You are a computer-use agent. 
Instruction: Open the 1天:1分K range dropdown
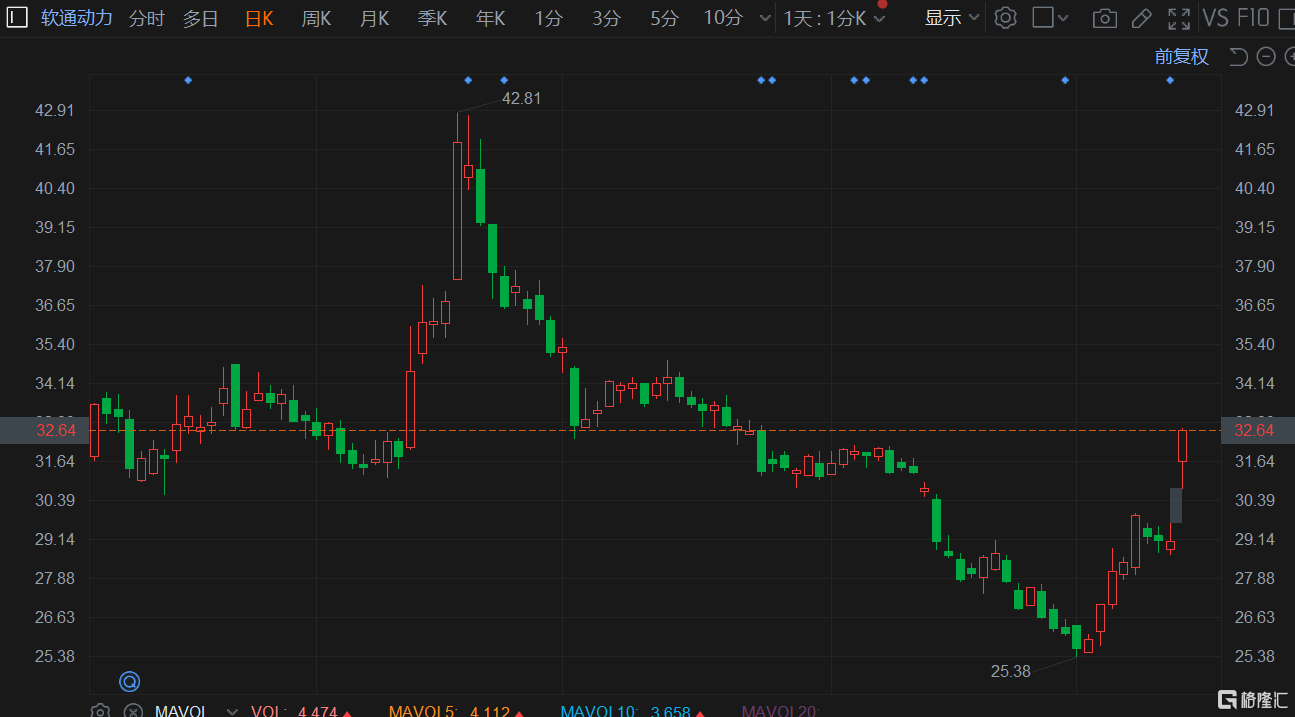[x=834, y=18]
